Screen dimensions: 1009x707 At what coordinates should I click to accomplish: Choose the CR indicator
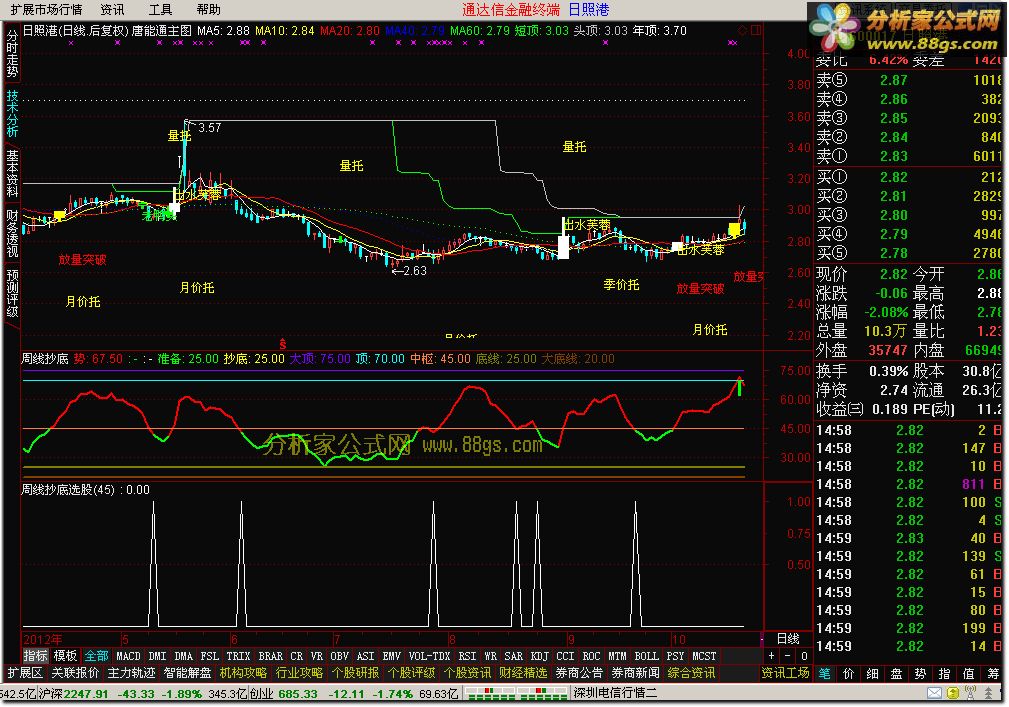(296, 656)
